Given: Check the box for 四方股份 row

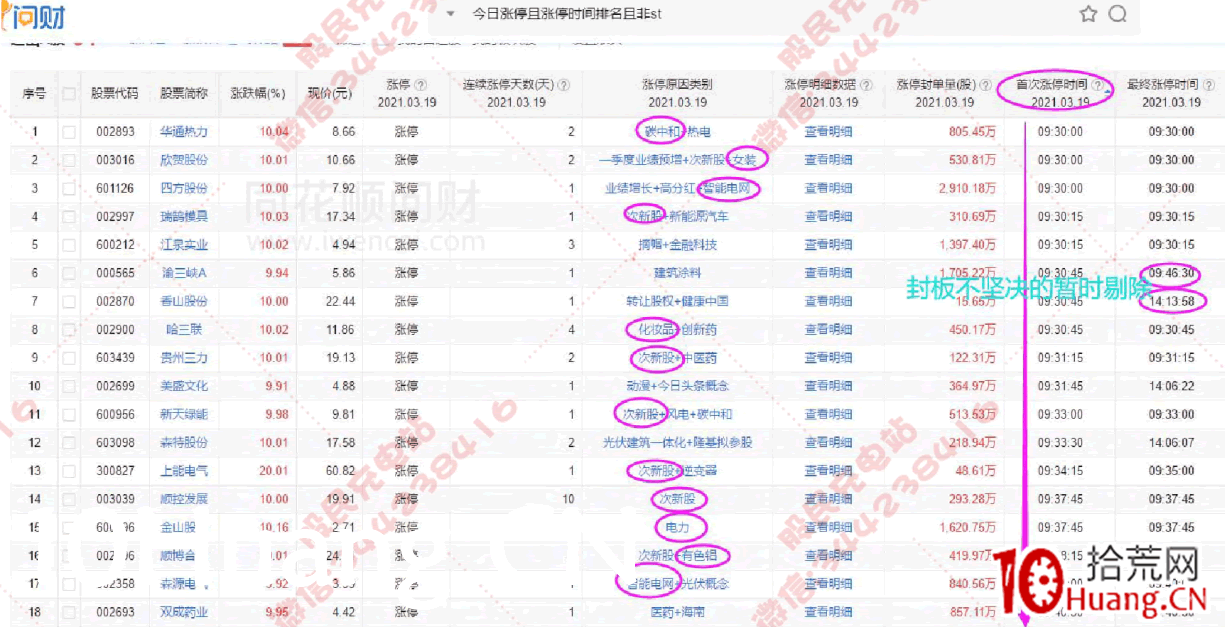Looking at the screenshot, I should tap(69, 188).
